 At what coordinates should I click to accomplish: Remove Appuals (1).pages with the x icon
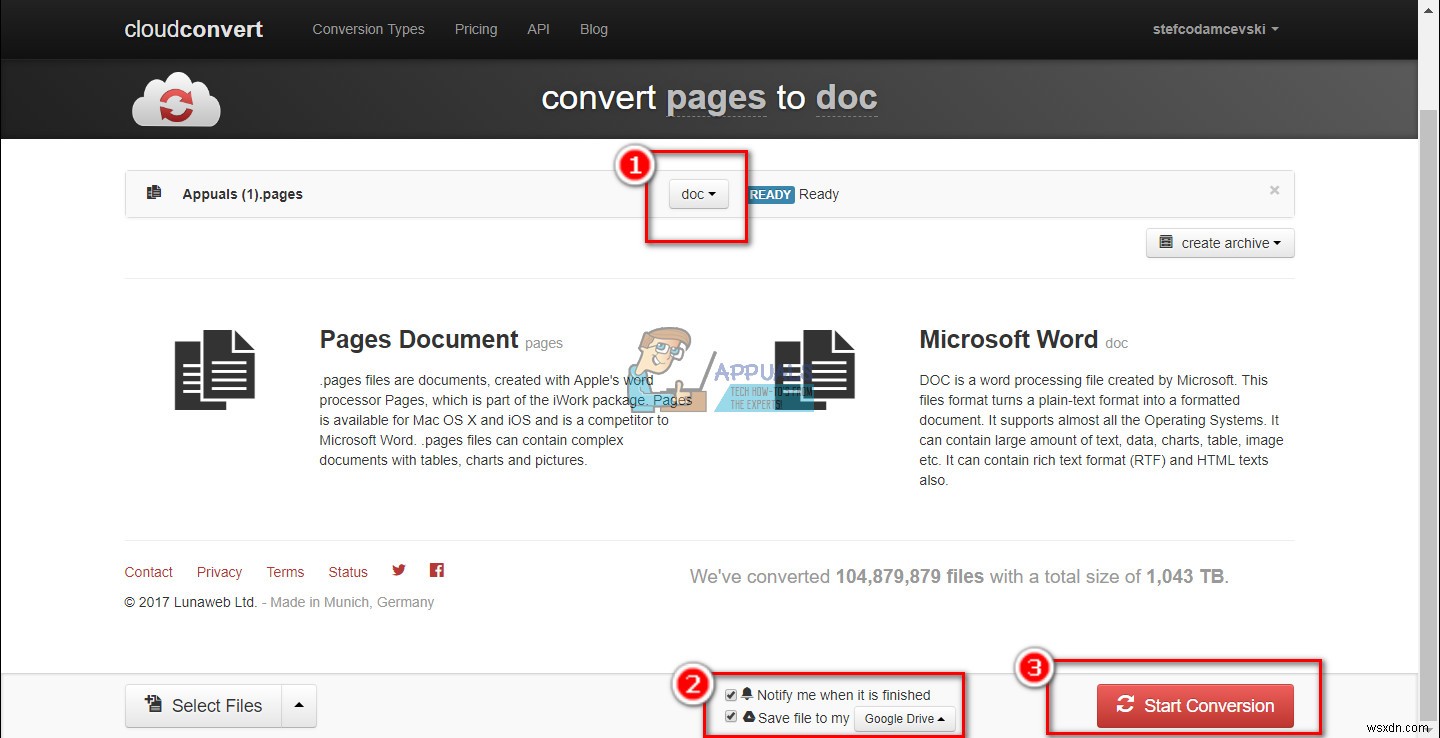(1274, 190)
